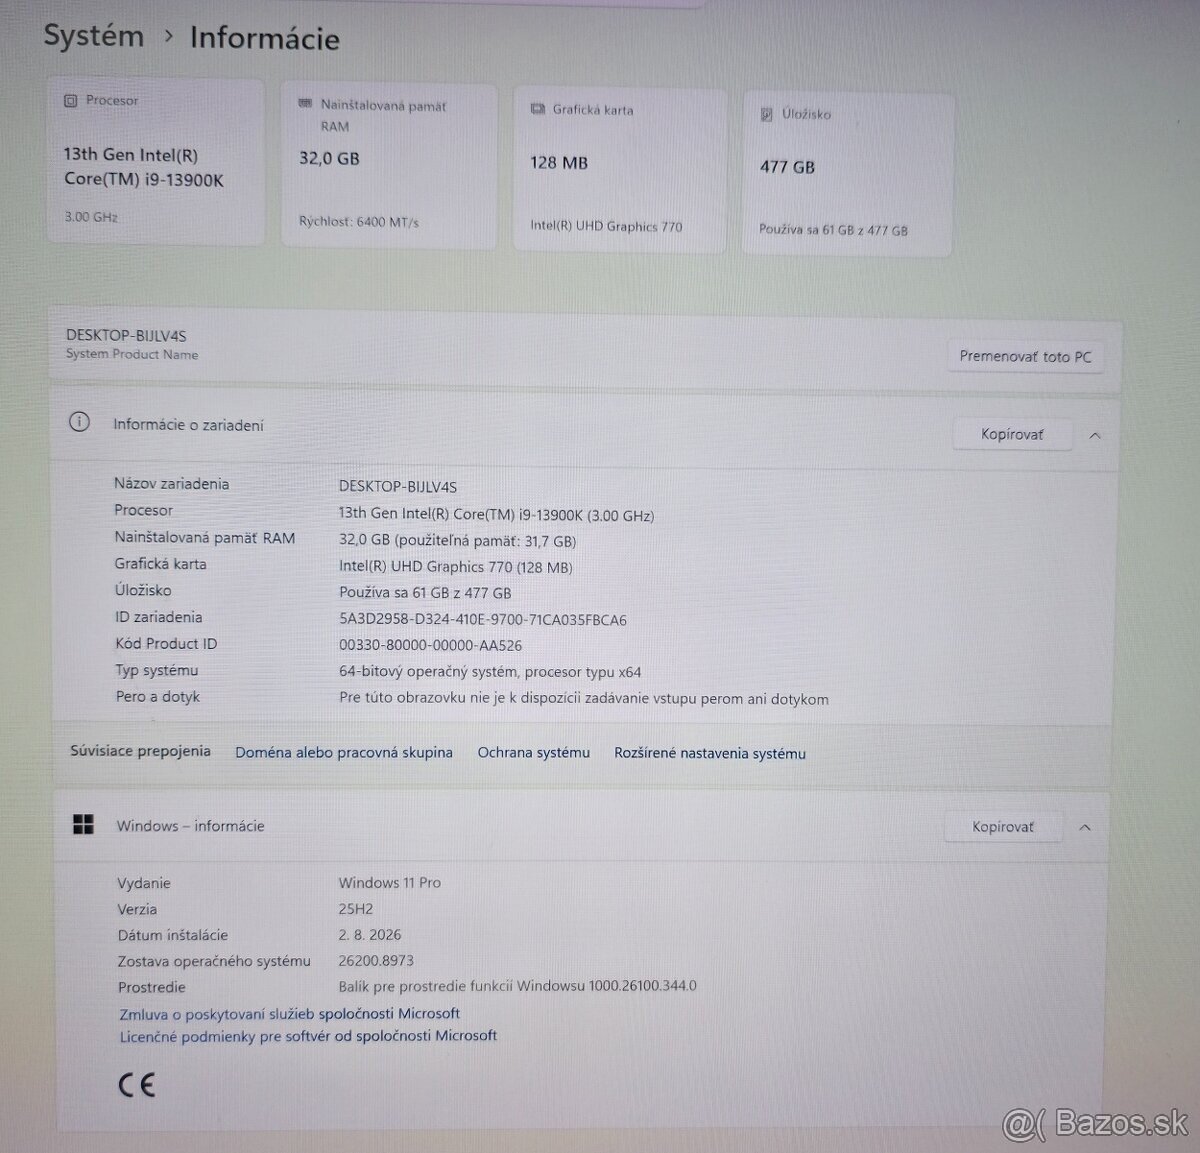
Task: Select Zostava operačného systému 26200.8973
Action: pos(376,961)
